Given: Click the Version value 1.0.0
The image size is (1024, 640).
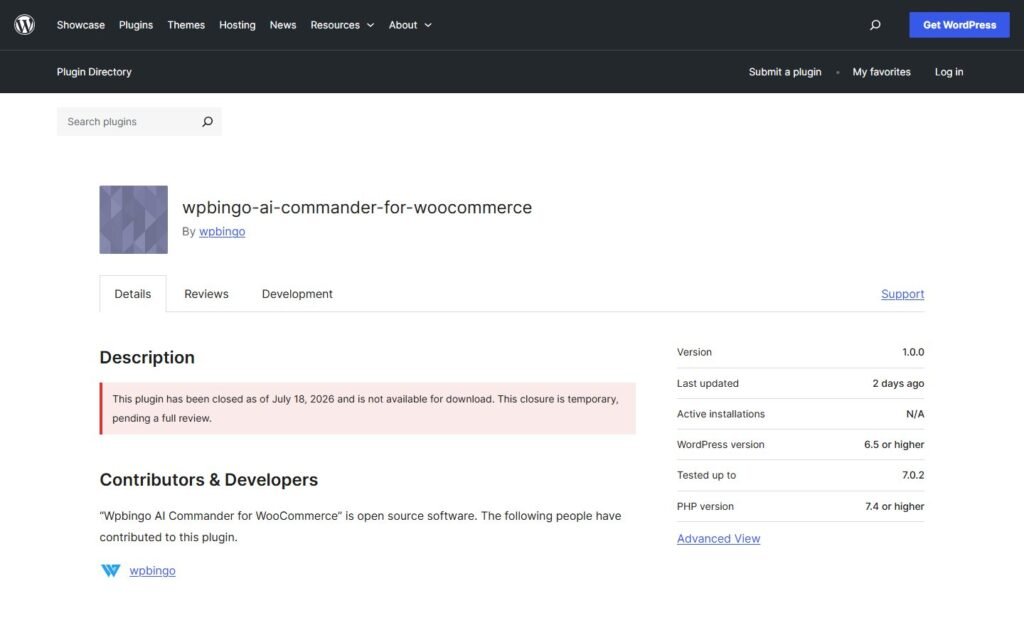Looking at the screenshot, I should tap(913, 352).
